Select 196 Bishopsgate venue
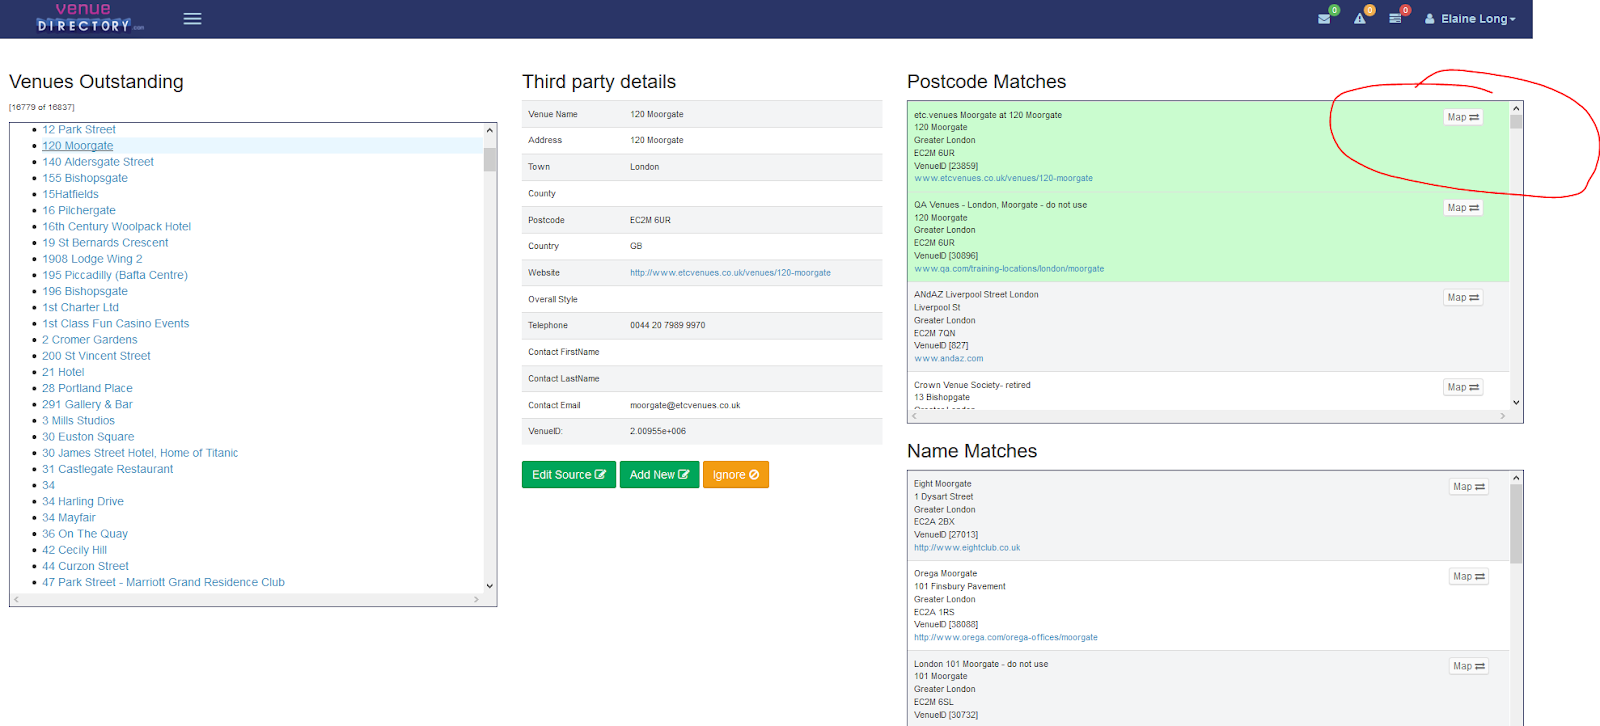This screenshot has width=1600, height=726. 85,291
